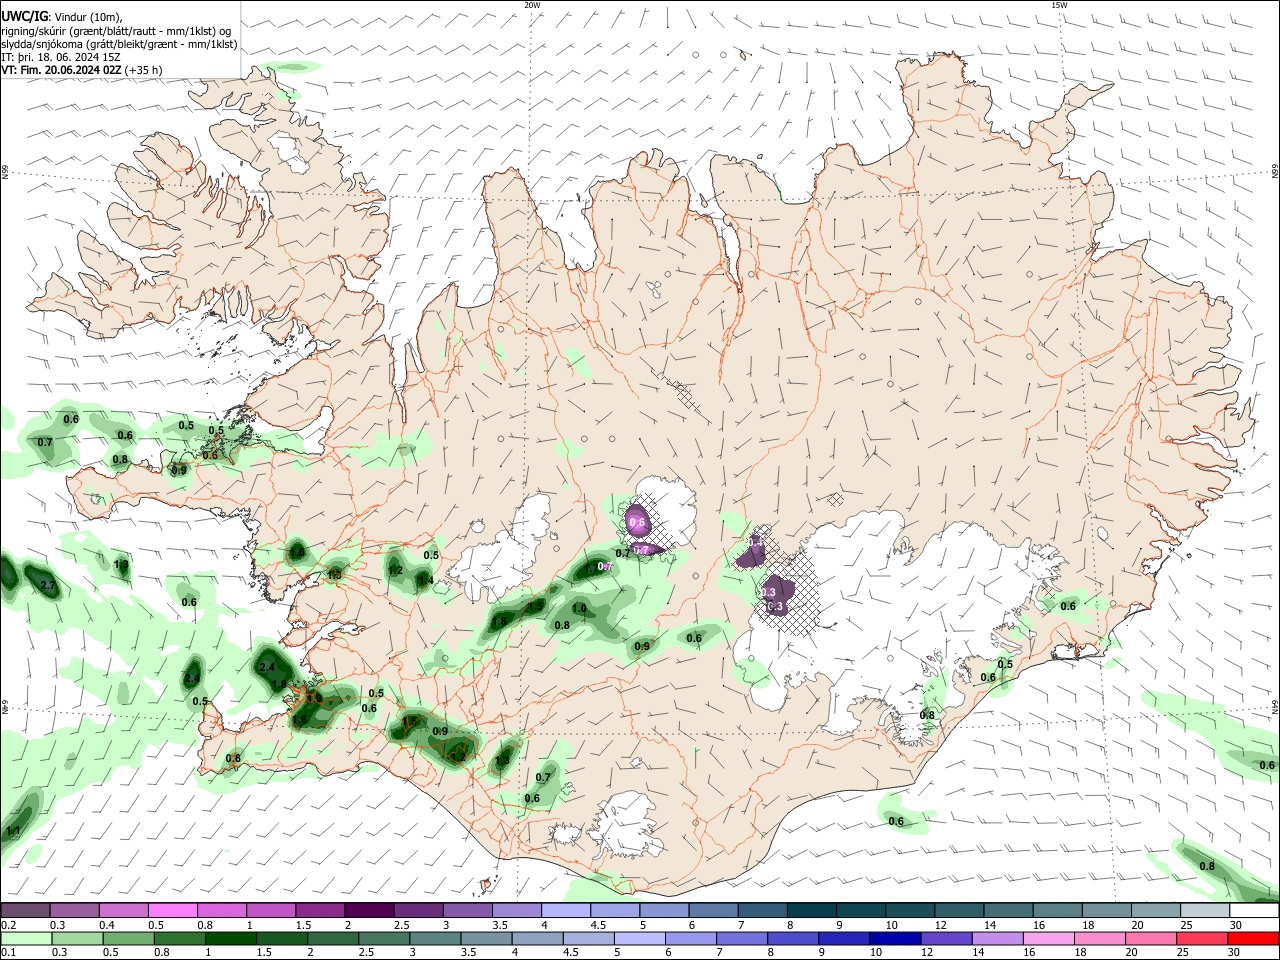Click the light periwinkle 4 swatch in snow legend
Screen dimensions: 1280x960
pyautogui.click(x=565, y=910)
